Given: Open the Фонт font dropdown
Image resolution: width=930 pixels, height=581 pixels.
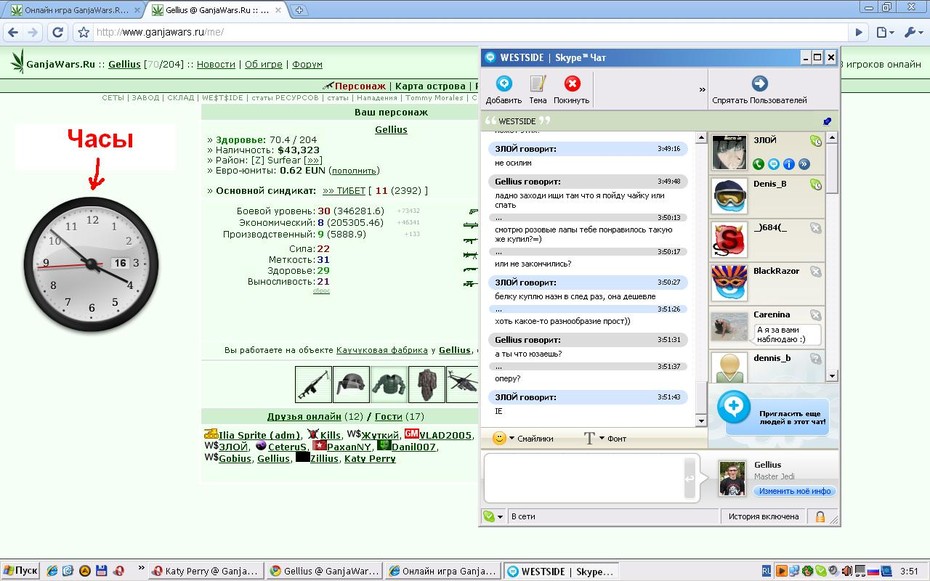Looking at the screenshot, I should (605, 438).
